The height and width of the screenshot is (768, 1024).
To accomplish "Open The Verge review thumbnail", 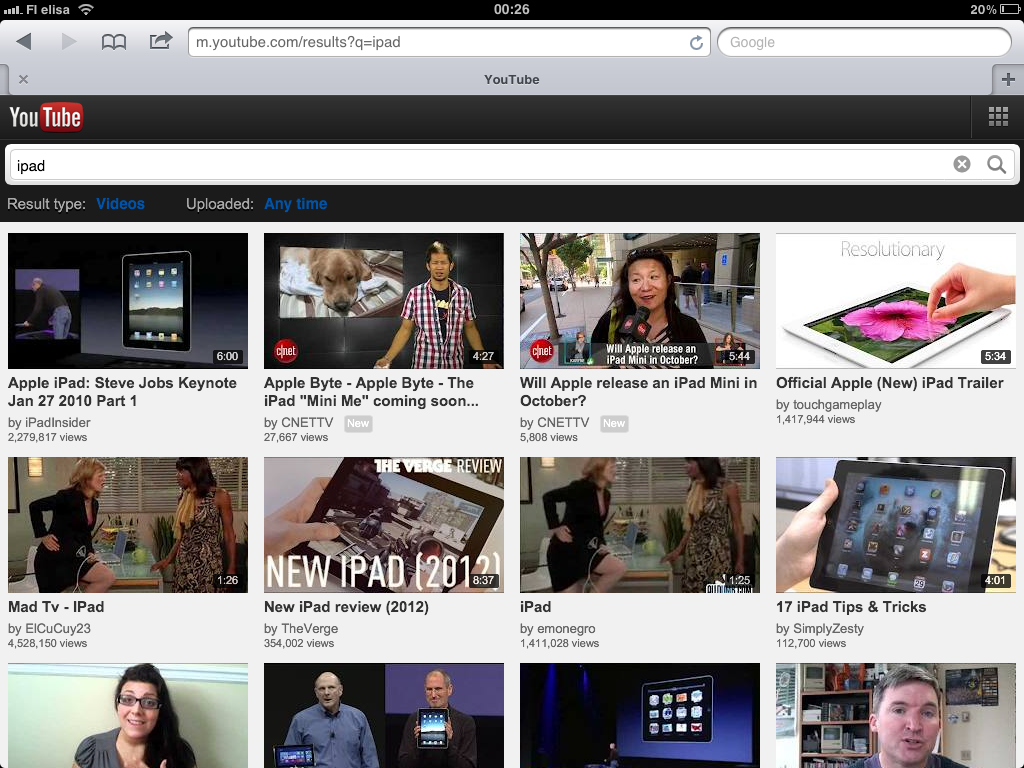I will (x=384, y=525).
